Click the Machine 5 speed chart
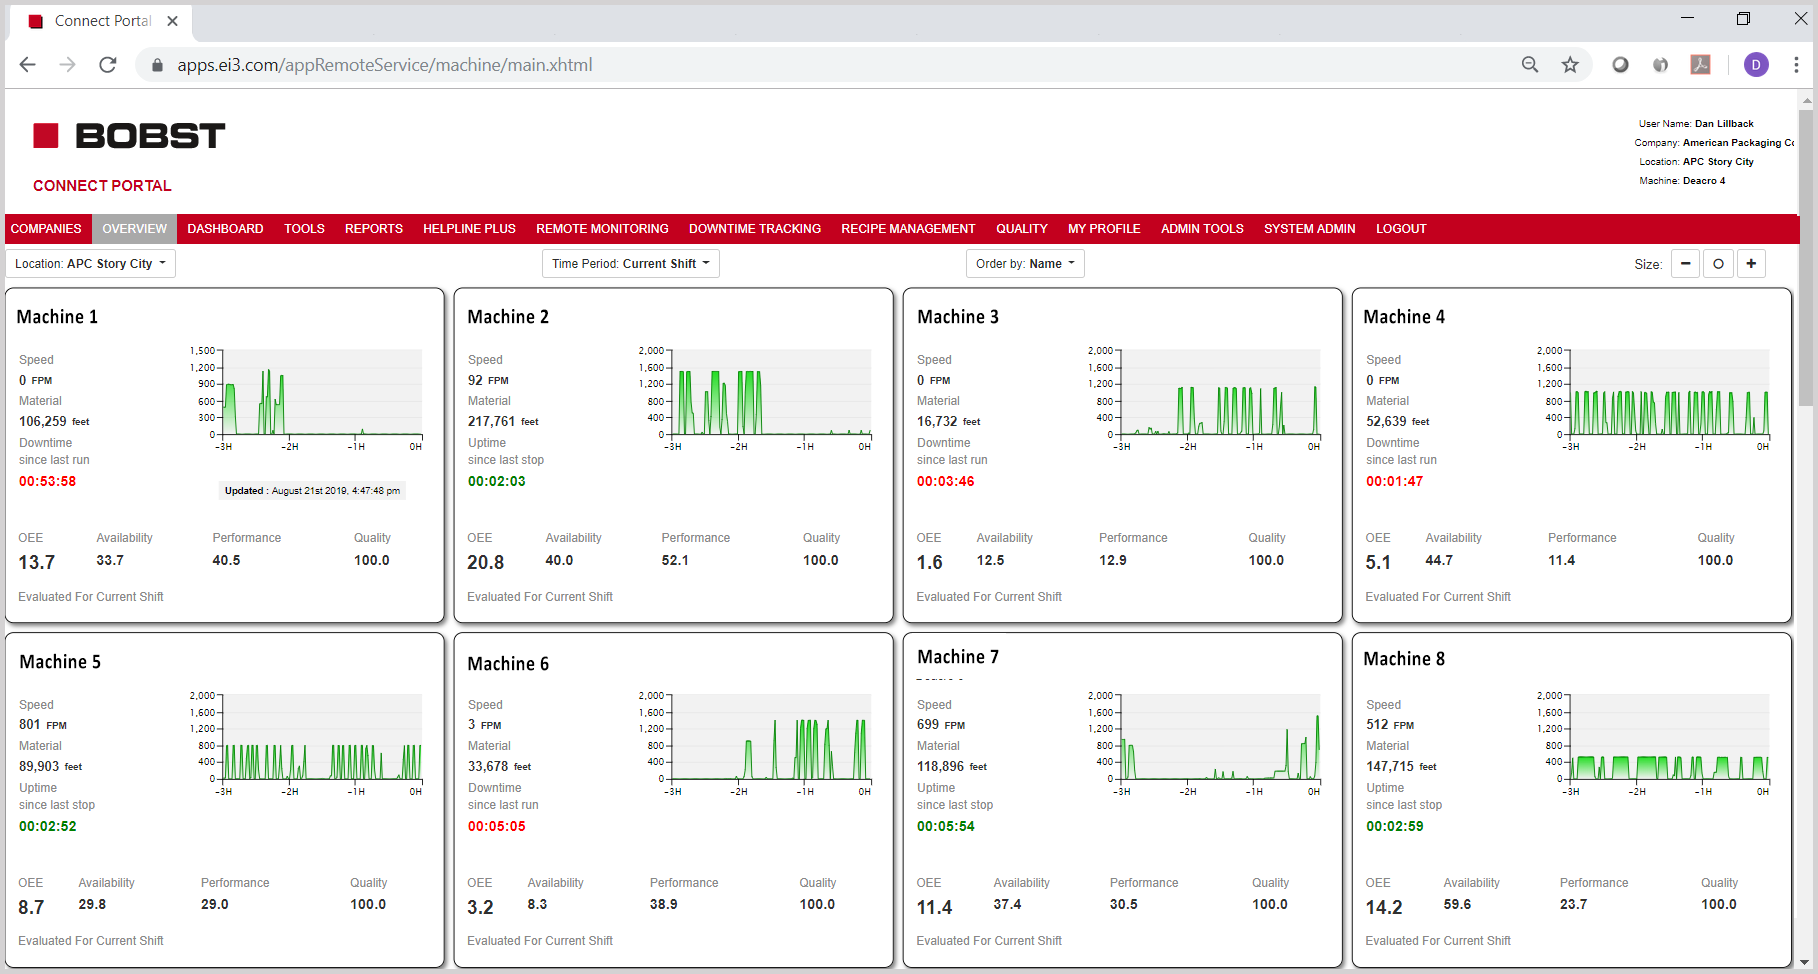This screenshot has height=974, width=1818. pyautogui.click(x=320, y=740)
